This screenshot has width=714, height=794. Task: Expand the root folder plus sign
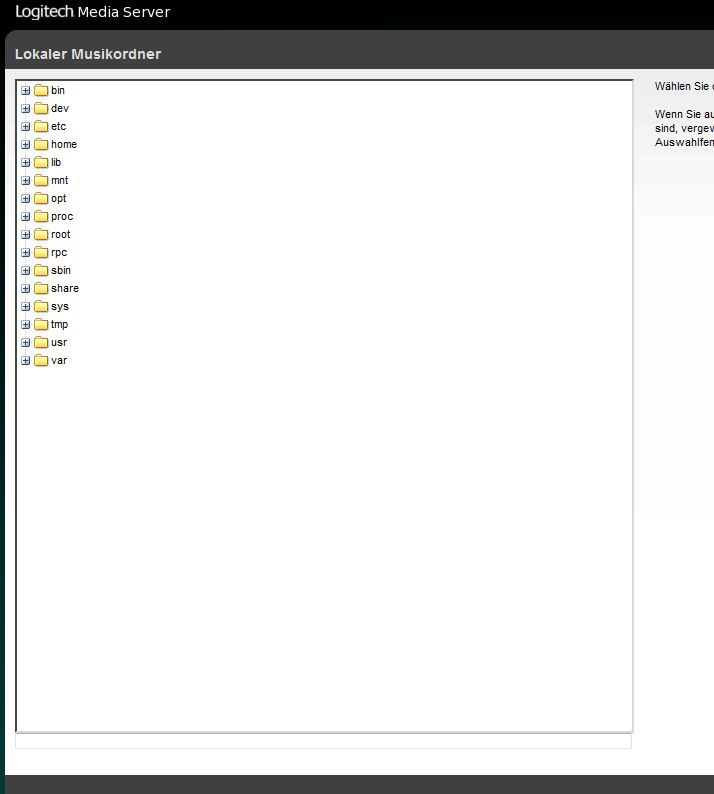pos(26,234)
